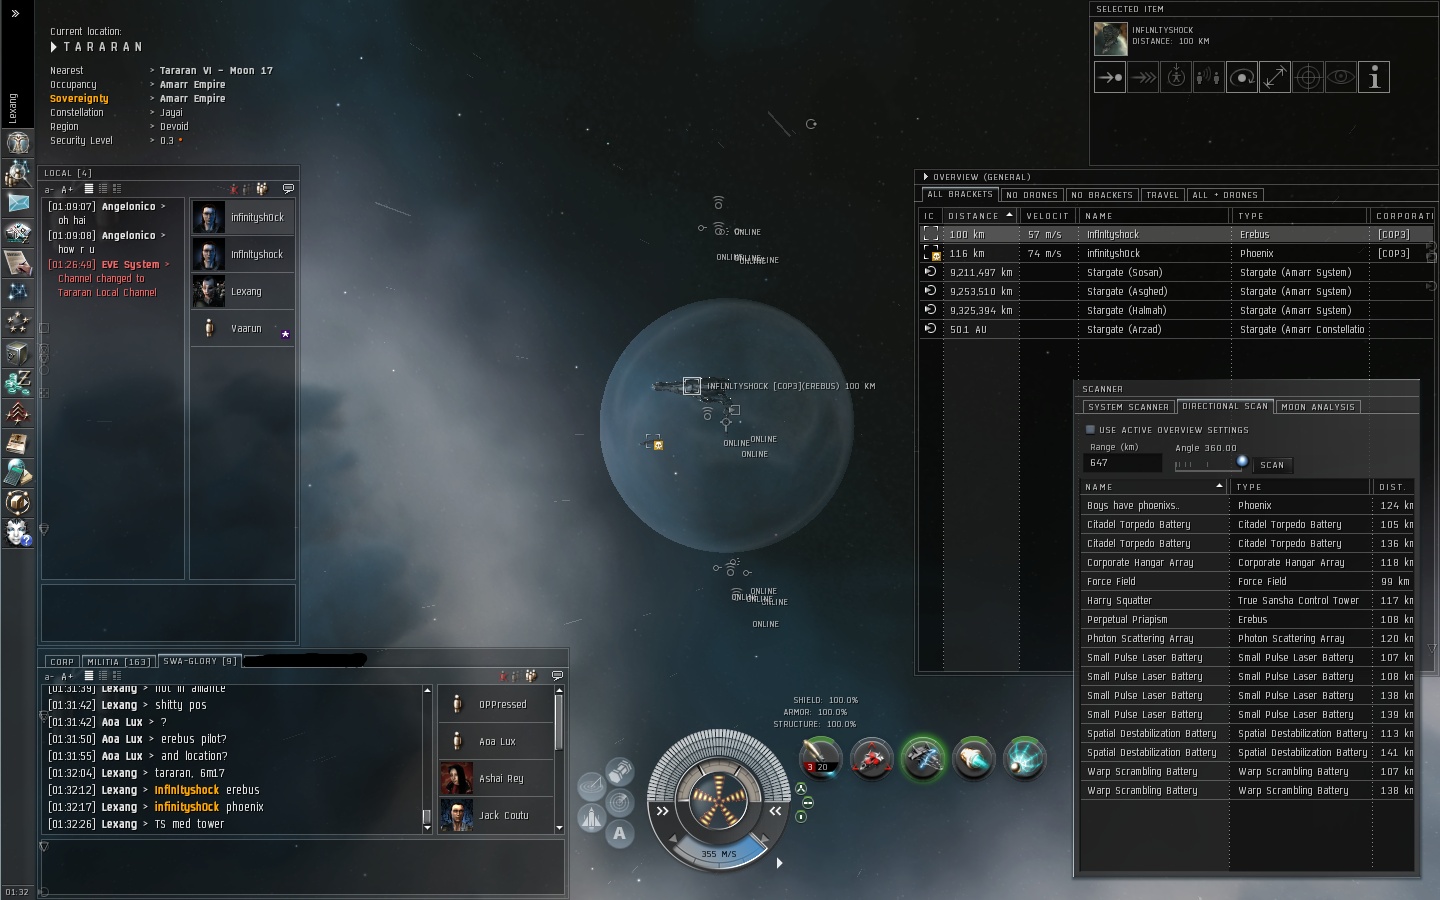Viewport: 1440px width, 900px height.
Task: Open People & Places from the sidebar
Action: point(18,172)
